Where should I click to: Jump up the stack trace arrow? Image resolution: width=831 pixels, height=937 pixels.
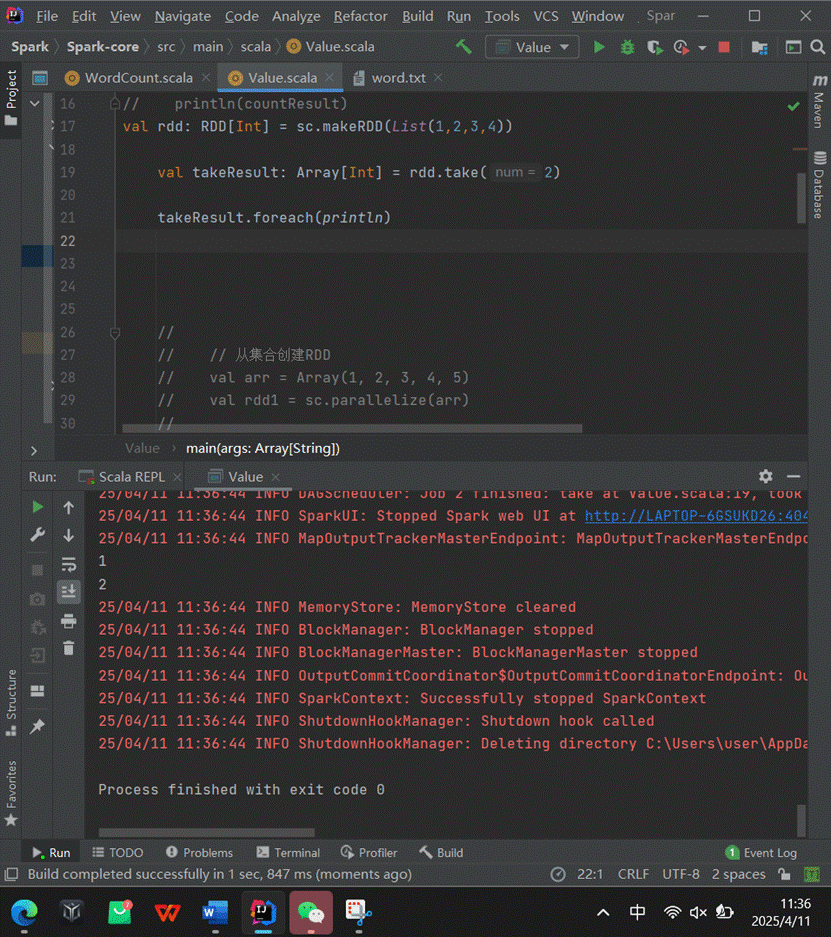[69, 507]
